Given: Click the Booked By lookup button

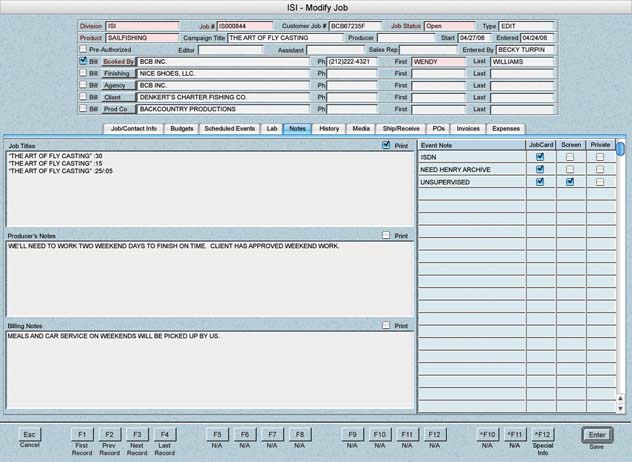Looking at the screenshot, I should point(118,61).
